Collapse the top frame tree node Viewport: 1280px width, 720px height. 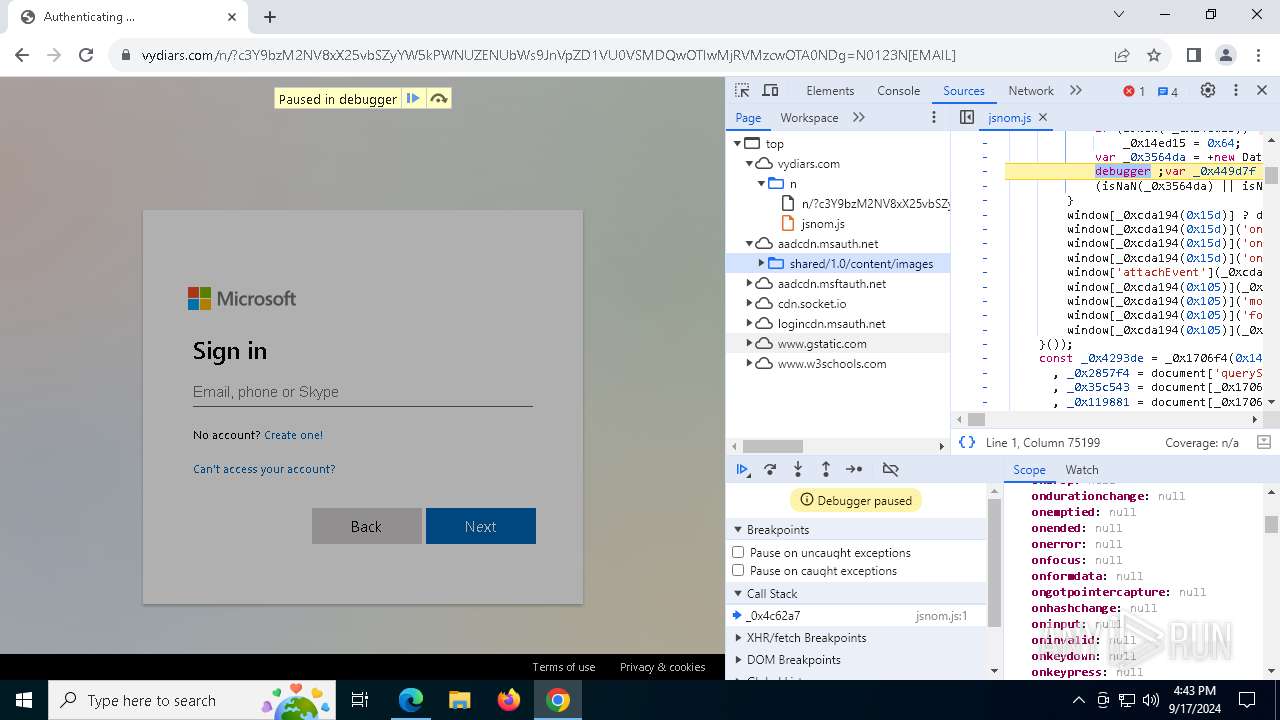pyautogui.click(x=738, y=143)
